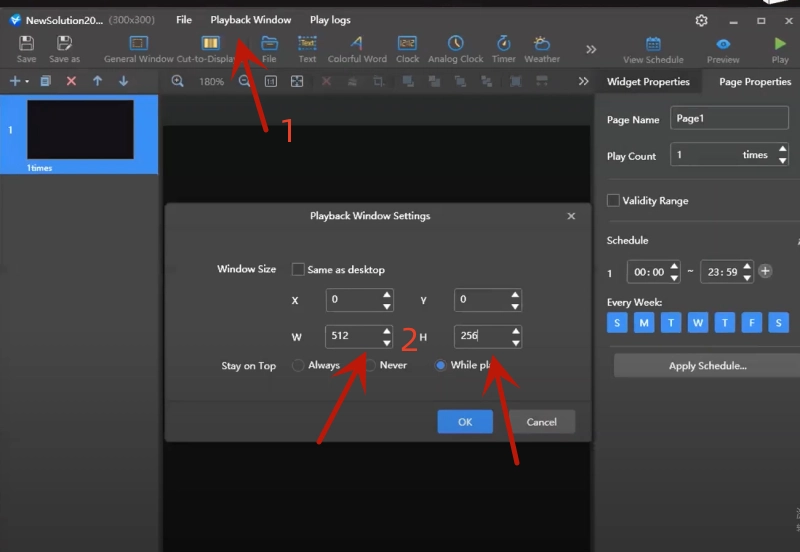The image size is (800, 552).
Task: Add a General Window widget
Action: coord(139,43)
